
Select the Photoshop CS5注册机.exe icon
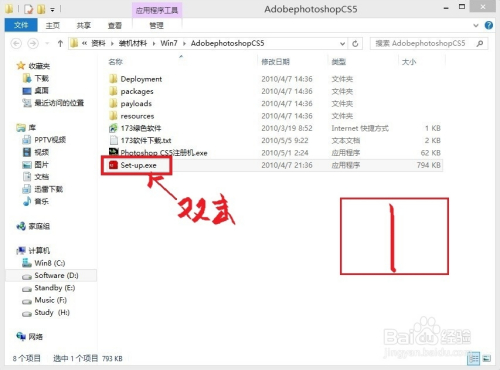pos(113,152)
